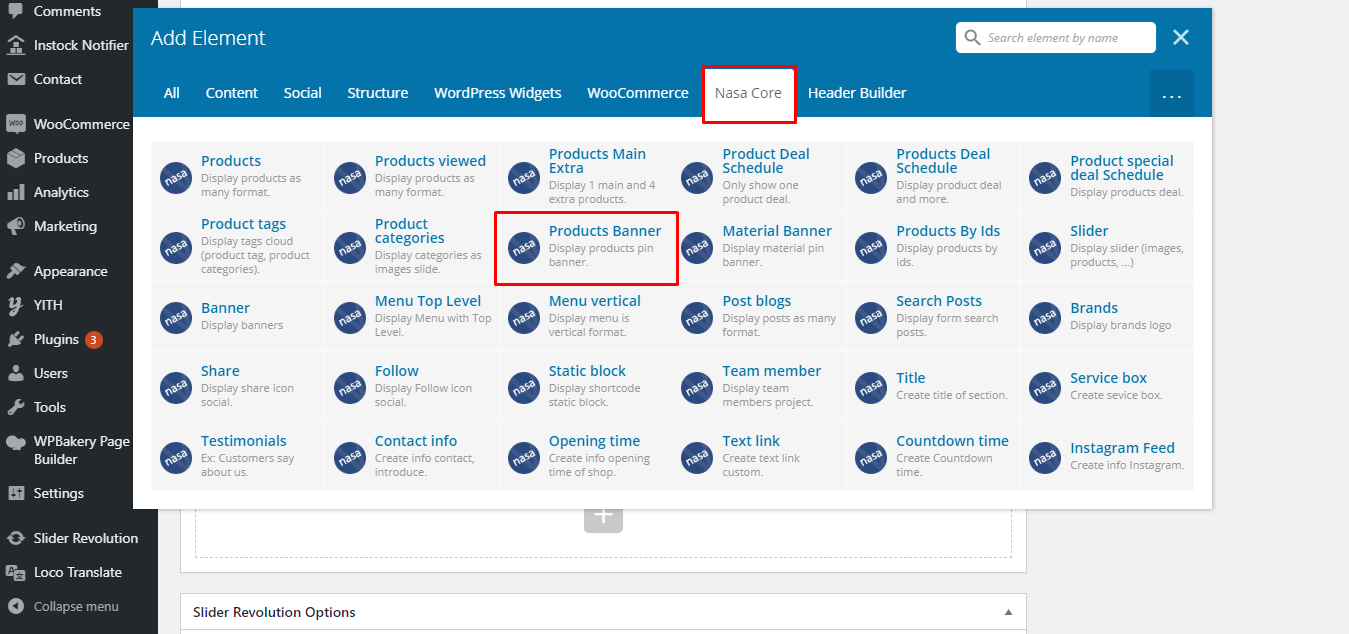Collapse the Slider Revolution Options panel
1349x634 pixels.
tap(1008, 612)
